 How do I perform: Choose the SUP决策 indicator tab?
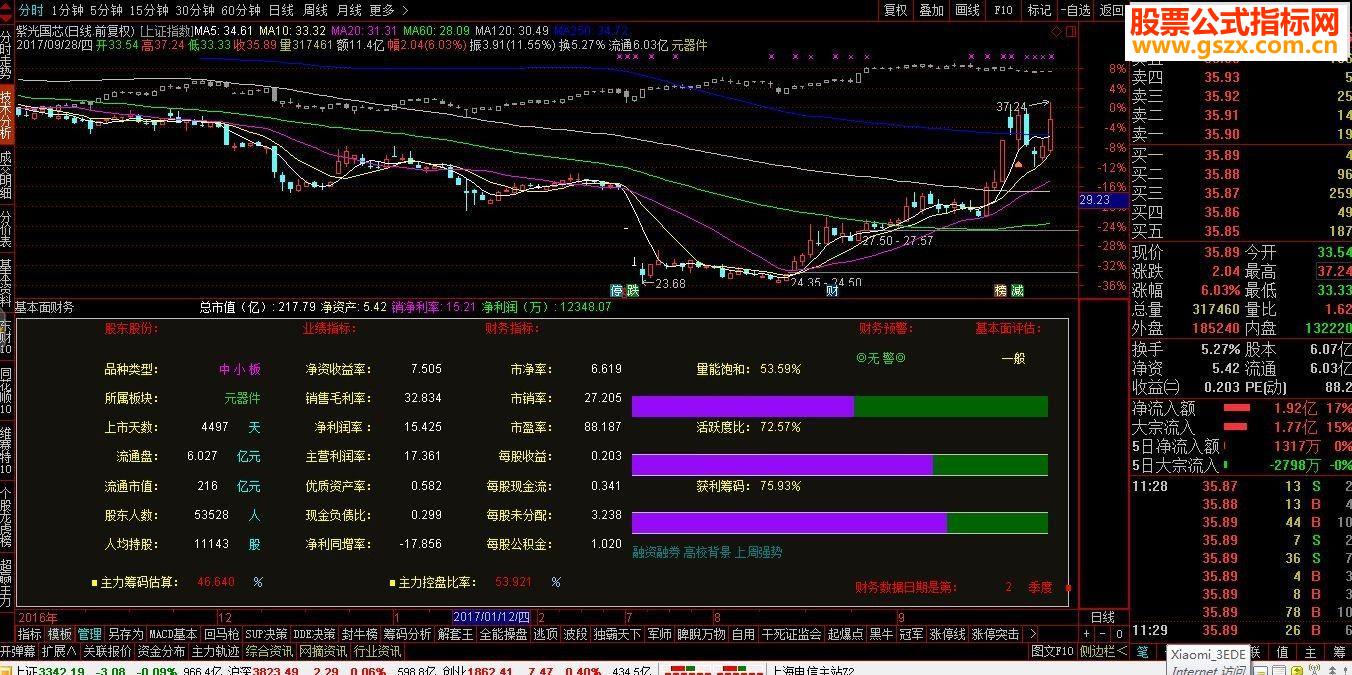point(267,634)
